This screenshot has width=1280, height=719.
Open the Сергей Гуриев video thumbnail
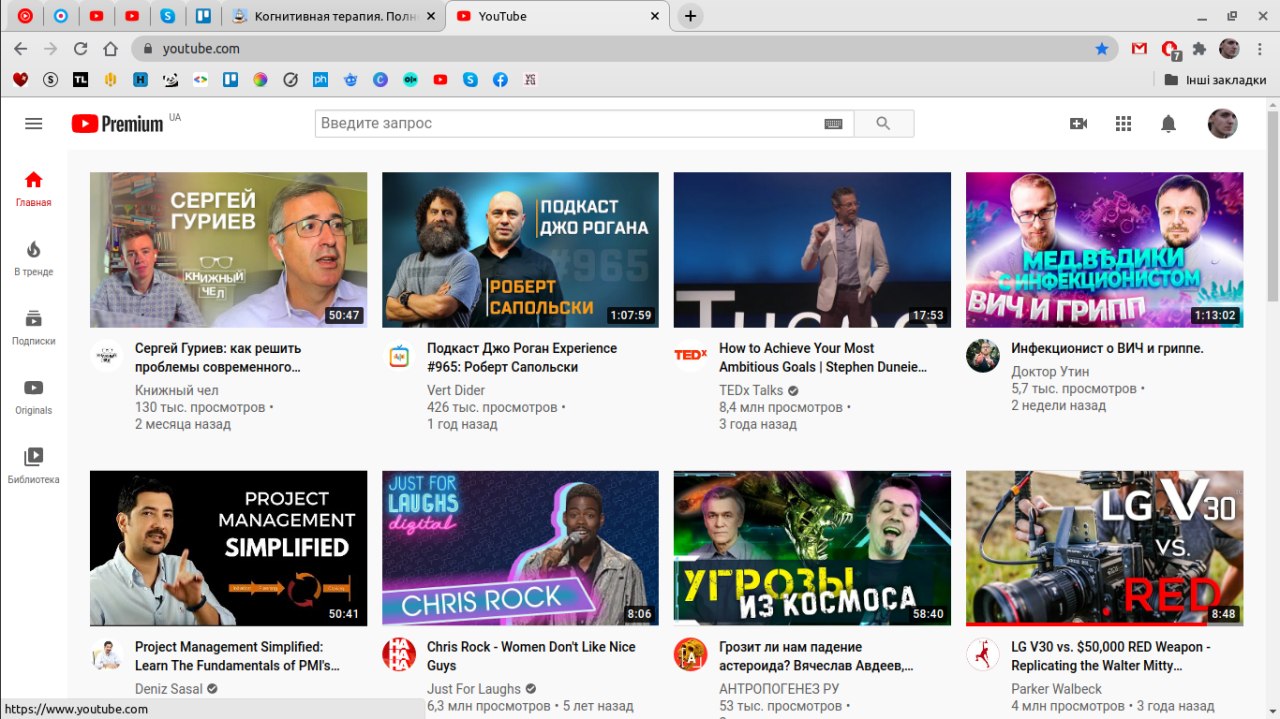pos(228,250)
